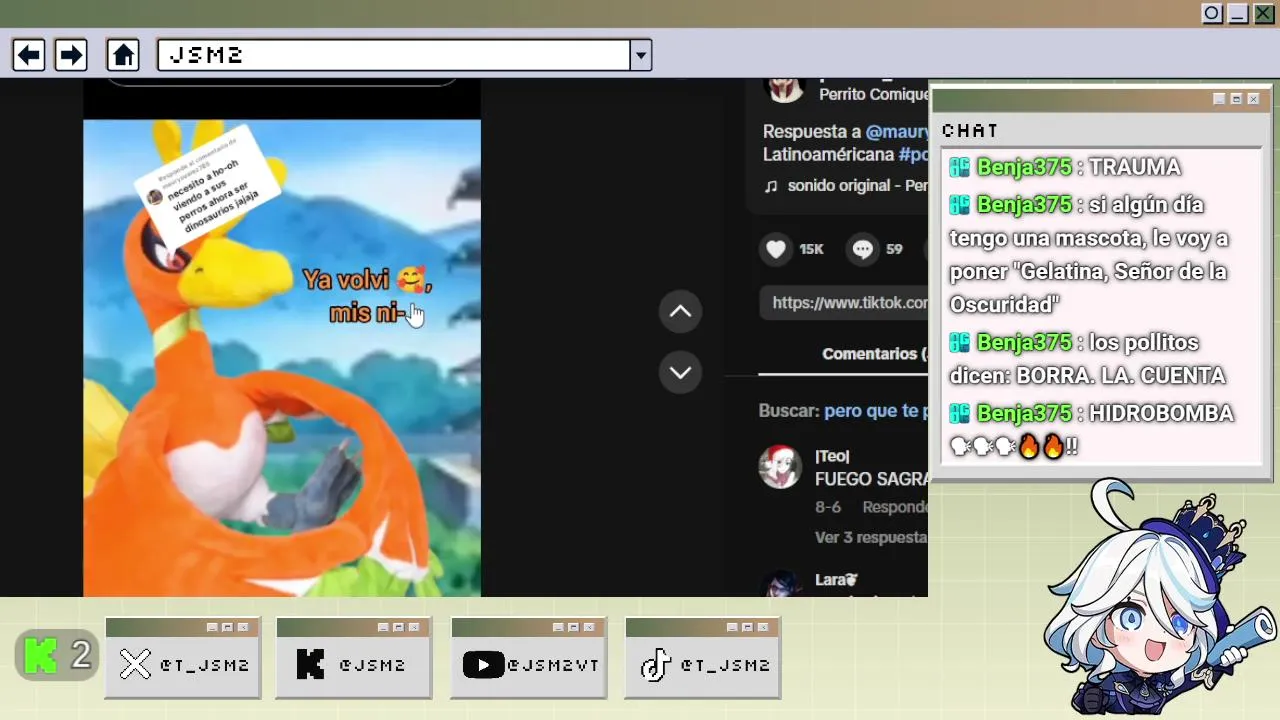Open the poster's profile avatar

pos(784,88)
